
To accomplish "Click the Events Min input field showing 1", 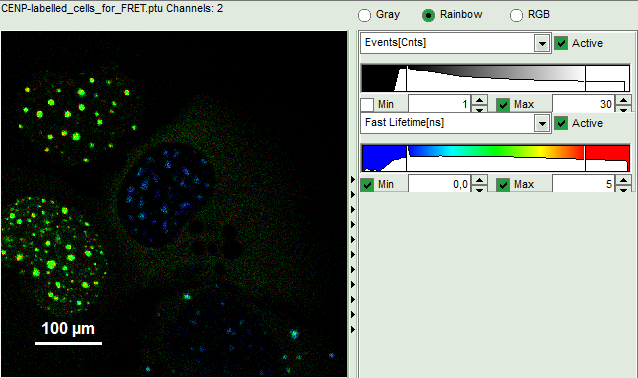I will [x=439, y=104].
